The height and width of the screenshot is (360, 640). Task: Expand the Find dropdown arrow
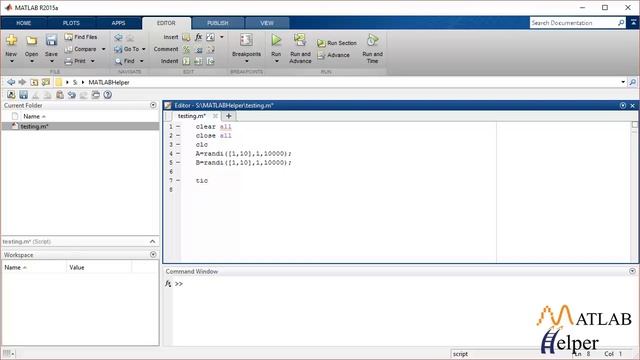142,61
